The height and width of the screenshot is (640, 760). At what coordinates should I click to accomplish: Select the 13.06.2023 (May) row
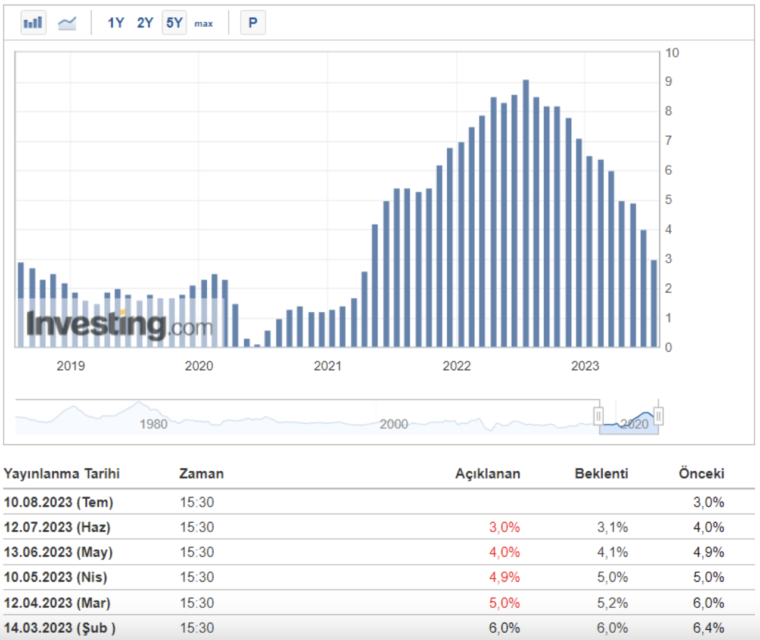click(x=379, y=552)
